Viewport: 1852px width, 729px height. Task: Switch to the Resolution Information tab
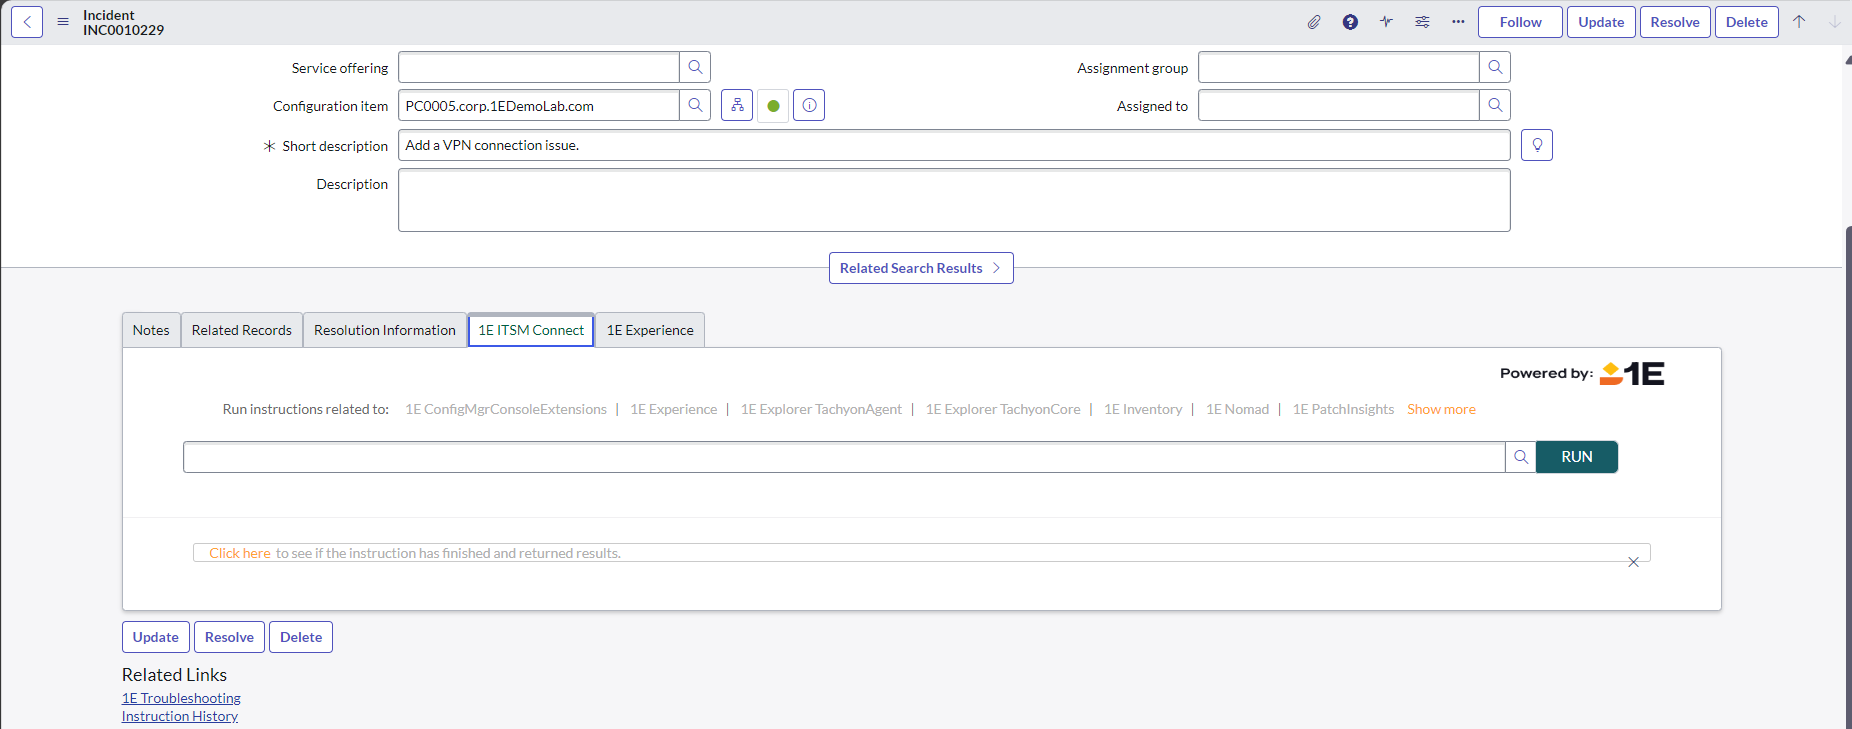pos(384,330)
